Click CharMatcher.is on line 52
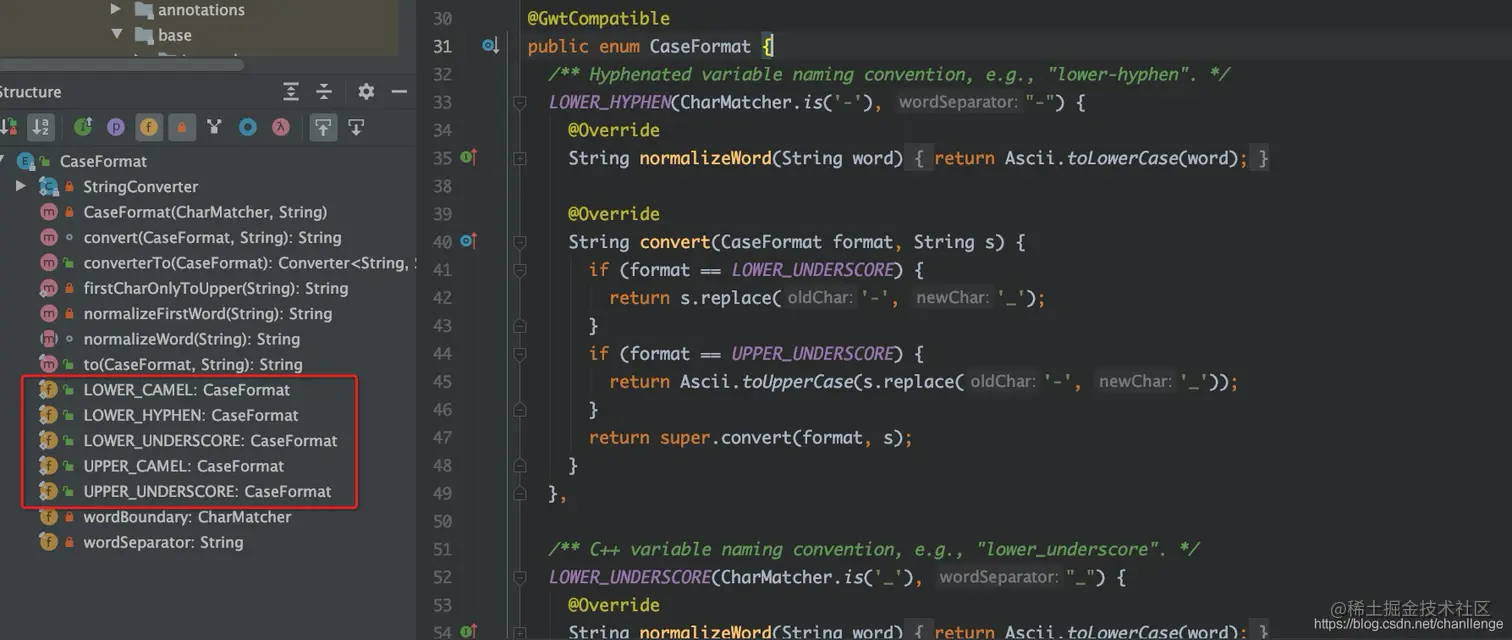The image size is (1512, 640). pyautogui.click(x=790, y=577)
